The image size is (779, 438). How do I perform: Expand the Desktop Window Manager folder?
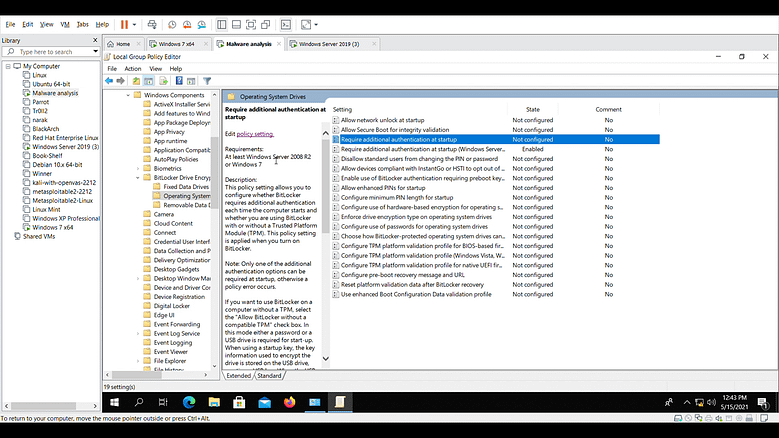point(138,279)
